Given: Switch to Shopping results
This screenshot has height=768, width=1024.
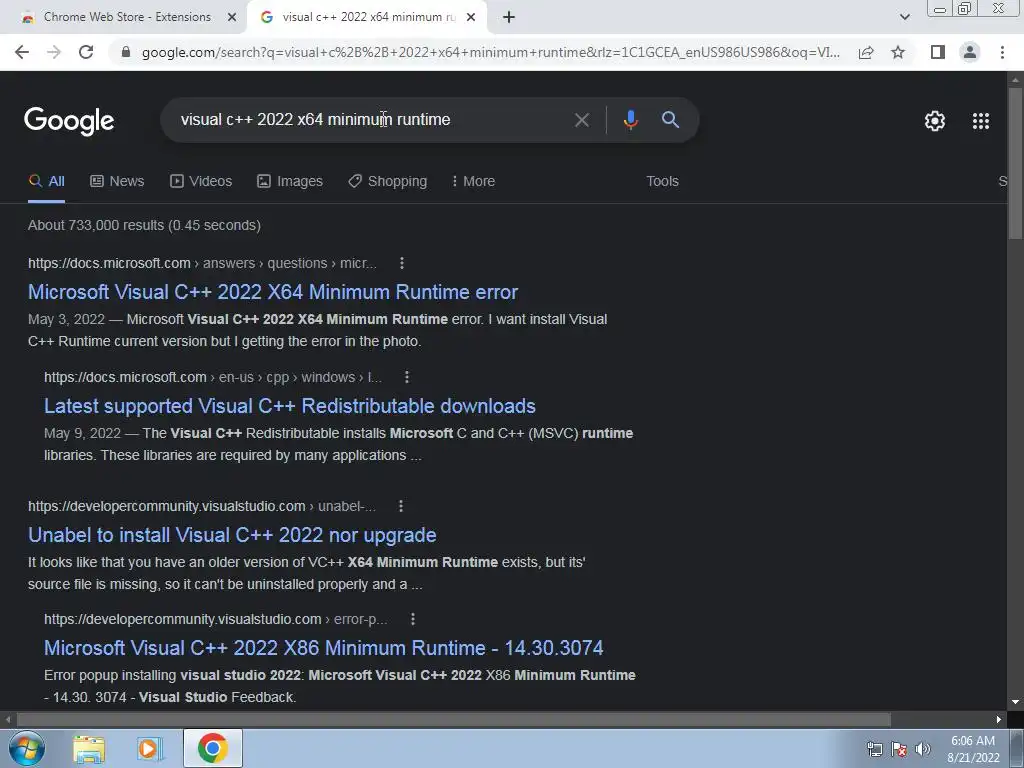Looking at the screenshot, I should [x=388, y=182].
